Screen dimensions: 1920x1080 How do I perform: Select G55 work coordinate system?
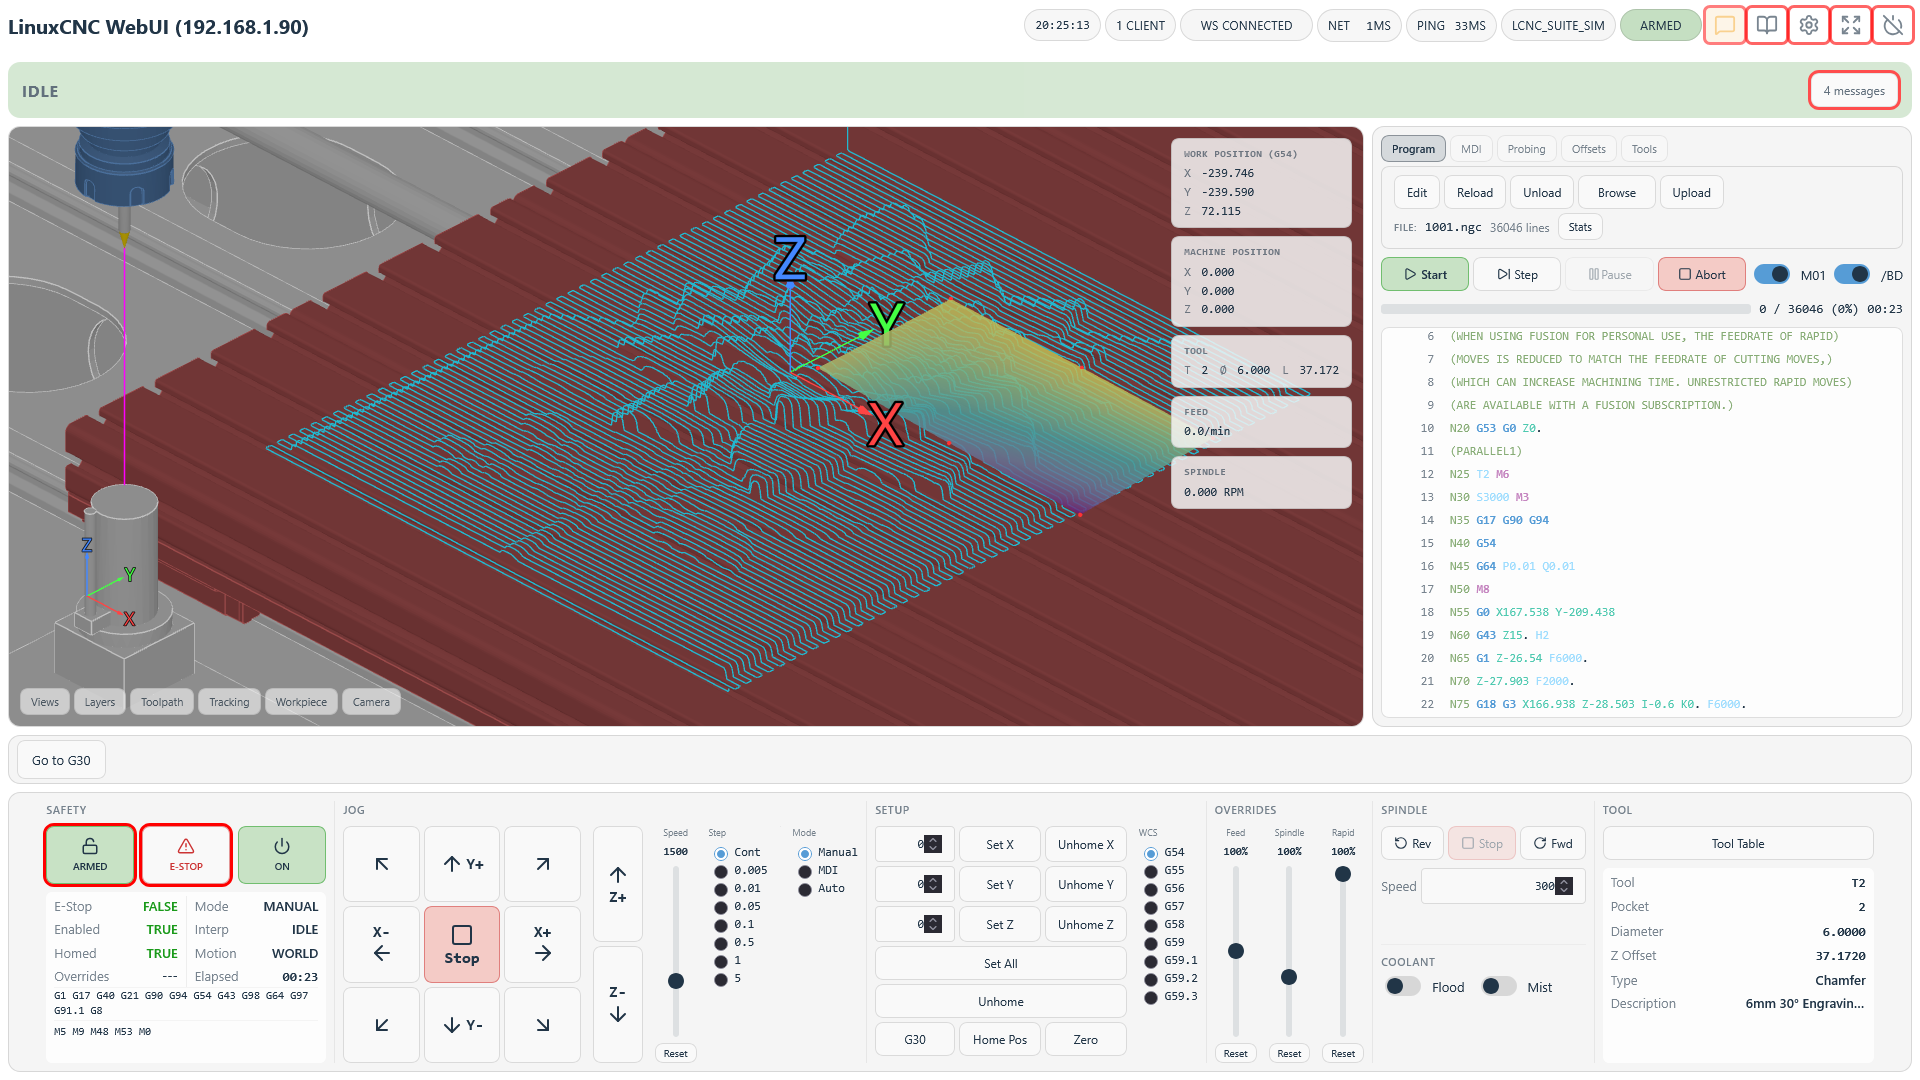click(1151, 871)
